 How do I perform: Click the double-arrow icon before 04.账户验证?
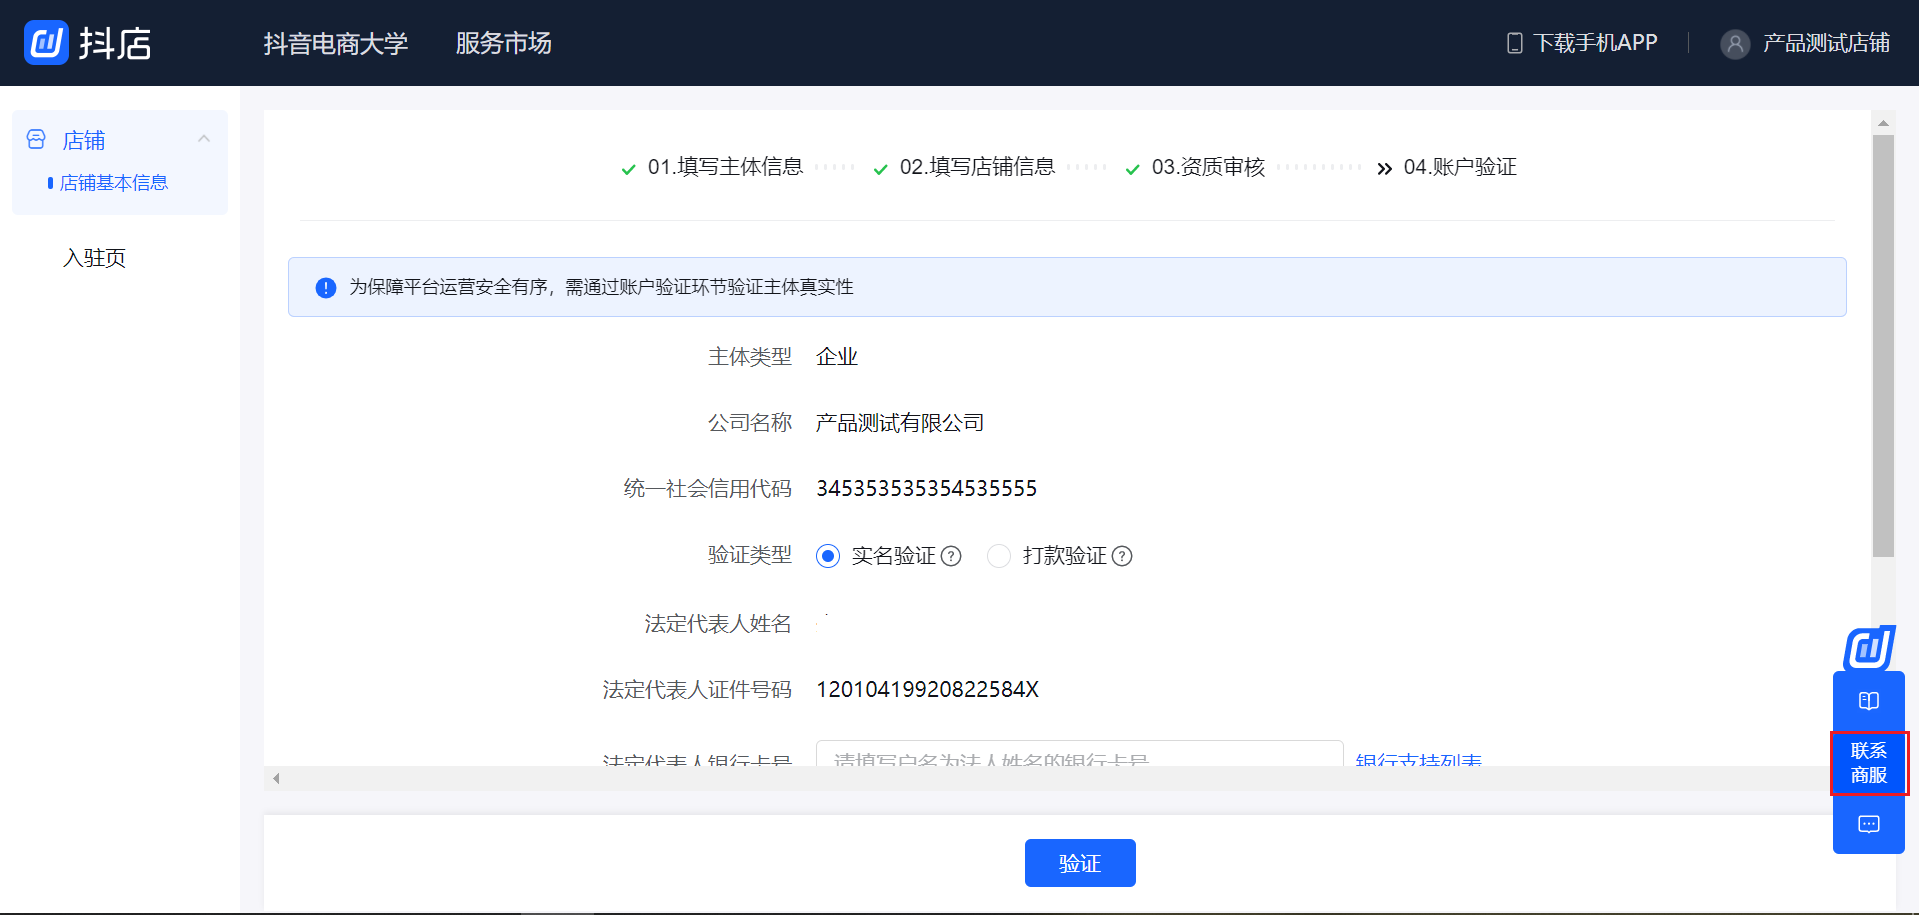point(1384,169)
